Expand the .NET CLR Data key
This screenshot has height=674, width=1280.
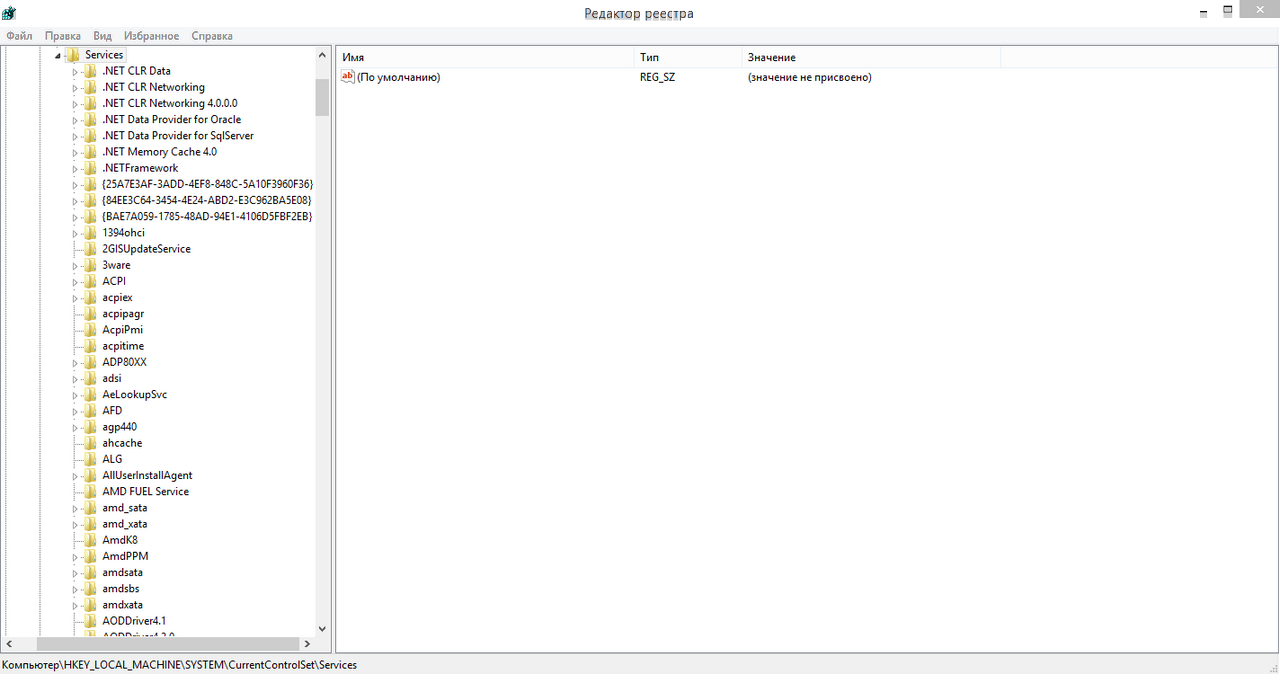[75, 72]
